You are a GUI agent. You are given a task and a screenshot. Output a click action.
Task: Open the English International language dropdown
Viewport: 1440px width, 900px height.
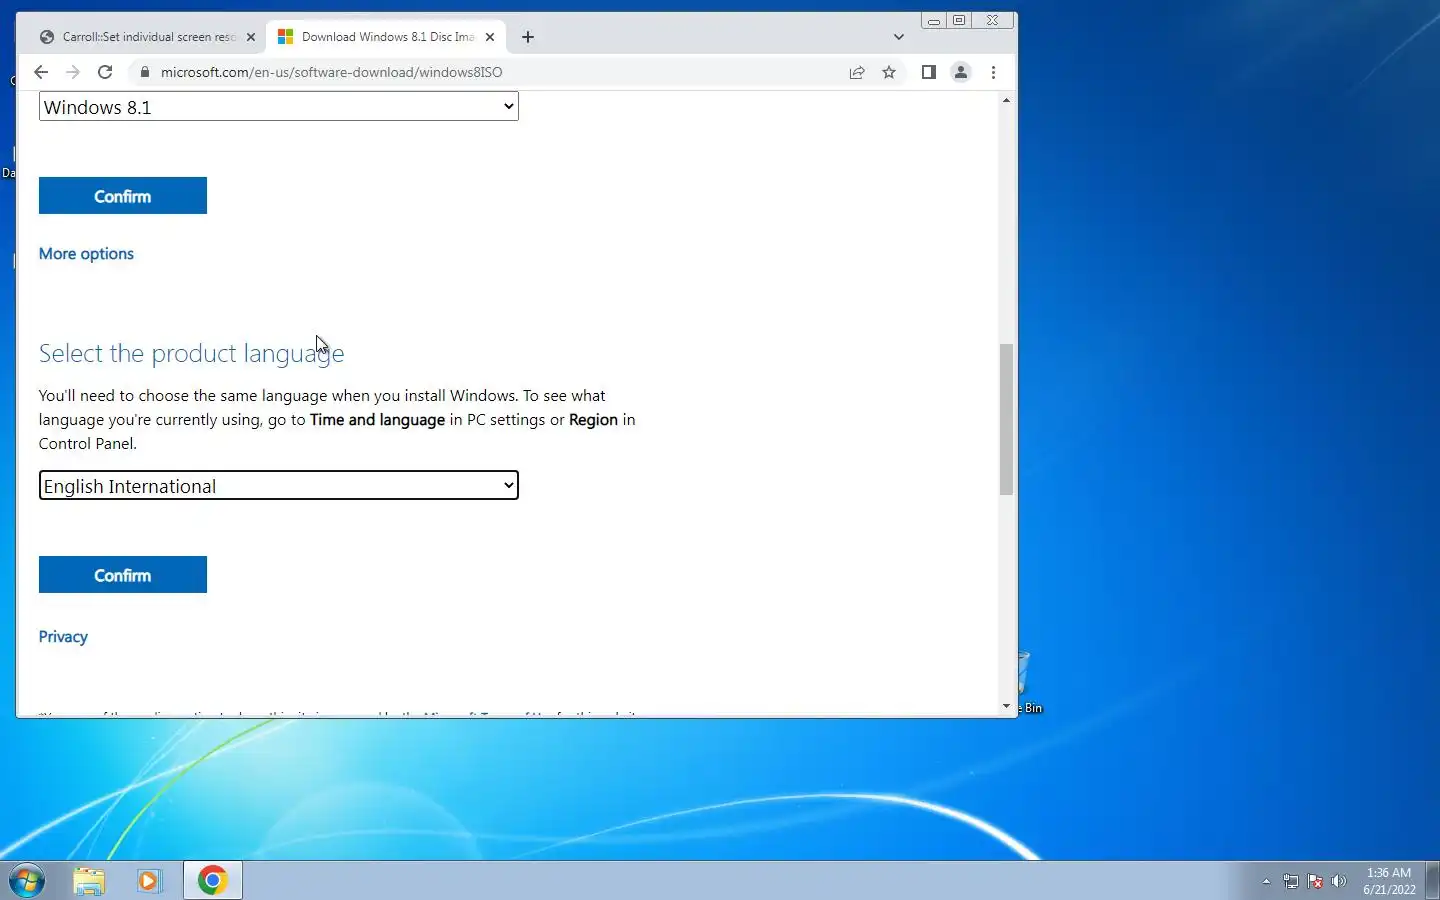pos(278,485)
